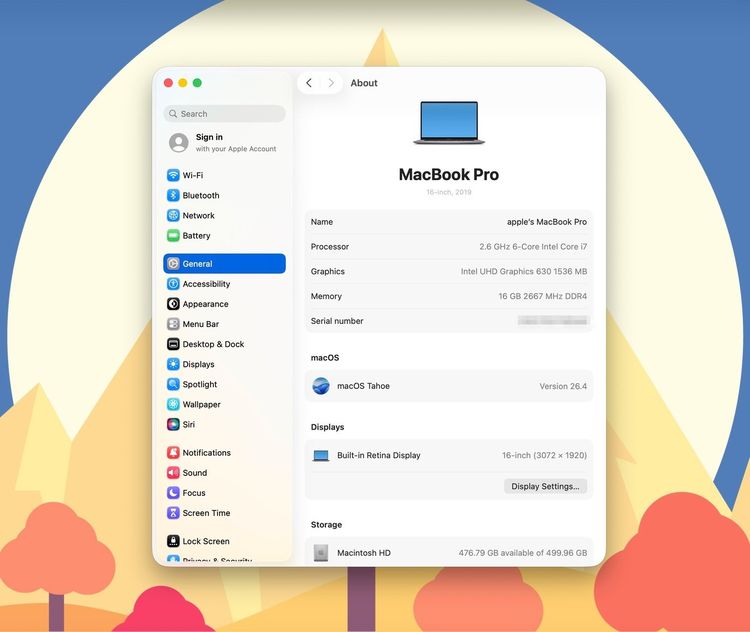The image size is (750, 632).
Task: Click the Spotlight magnifier icon
Action: click(x=173, y=384)
